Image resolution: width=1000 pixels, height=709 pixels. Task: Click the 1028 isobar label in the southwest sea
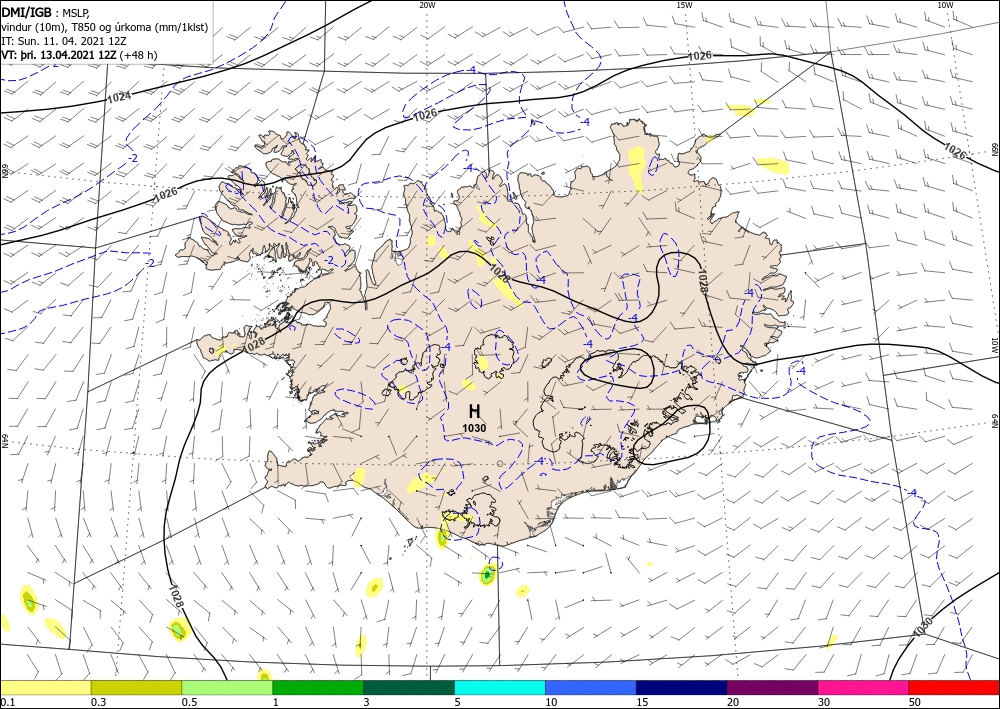(x=177, y=597)
